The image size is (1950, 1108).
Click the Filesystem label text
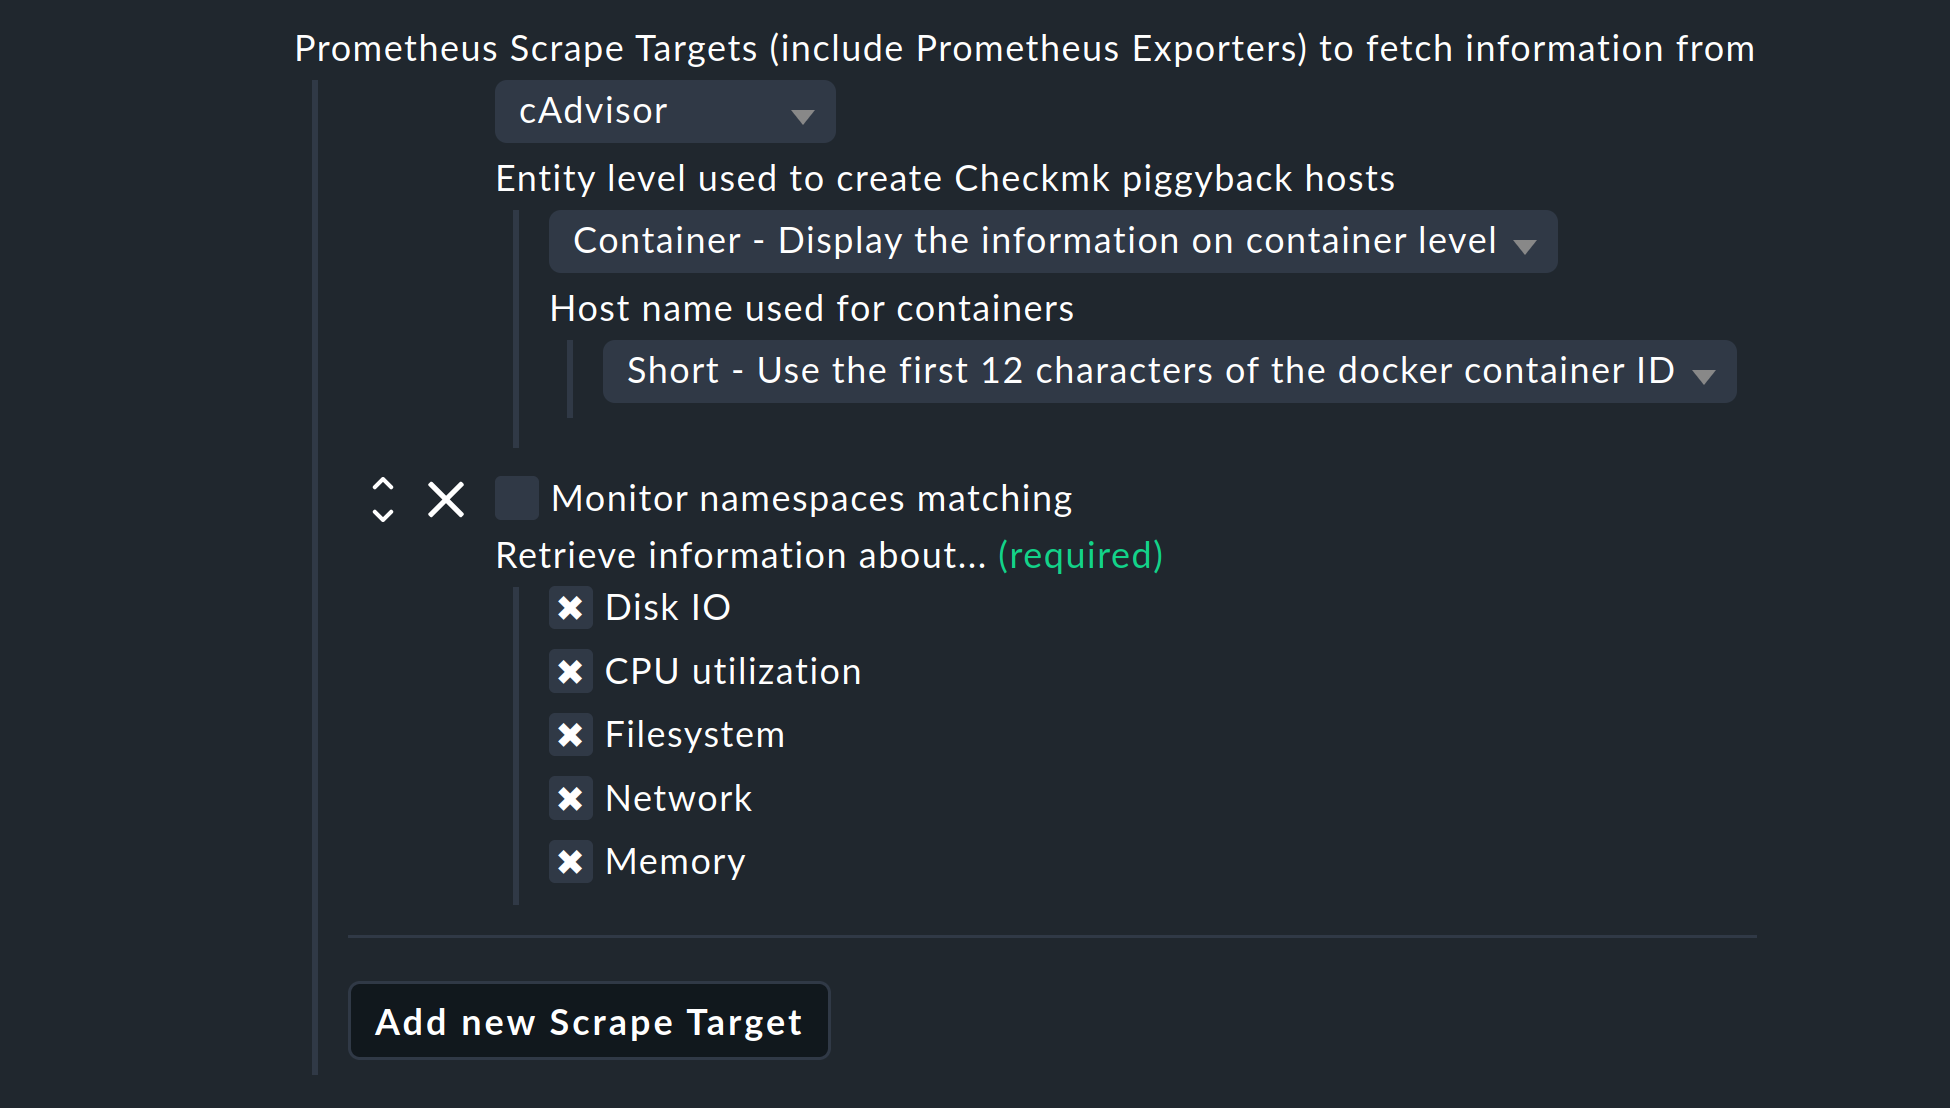point(694,735)
